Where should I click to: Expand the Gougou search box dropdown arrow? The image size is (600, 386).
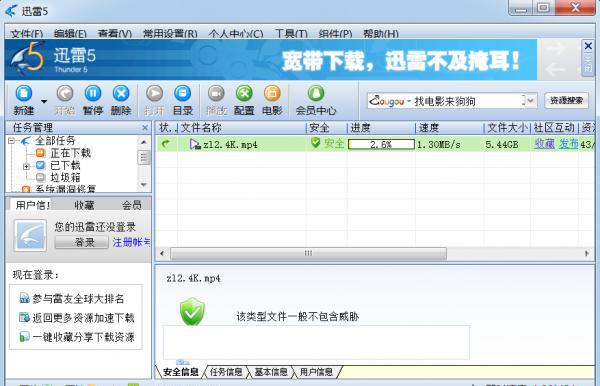pos(530,101)
